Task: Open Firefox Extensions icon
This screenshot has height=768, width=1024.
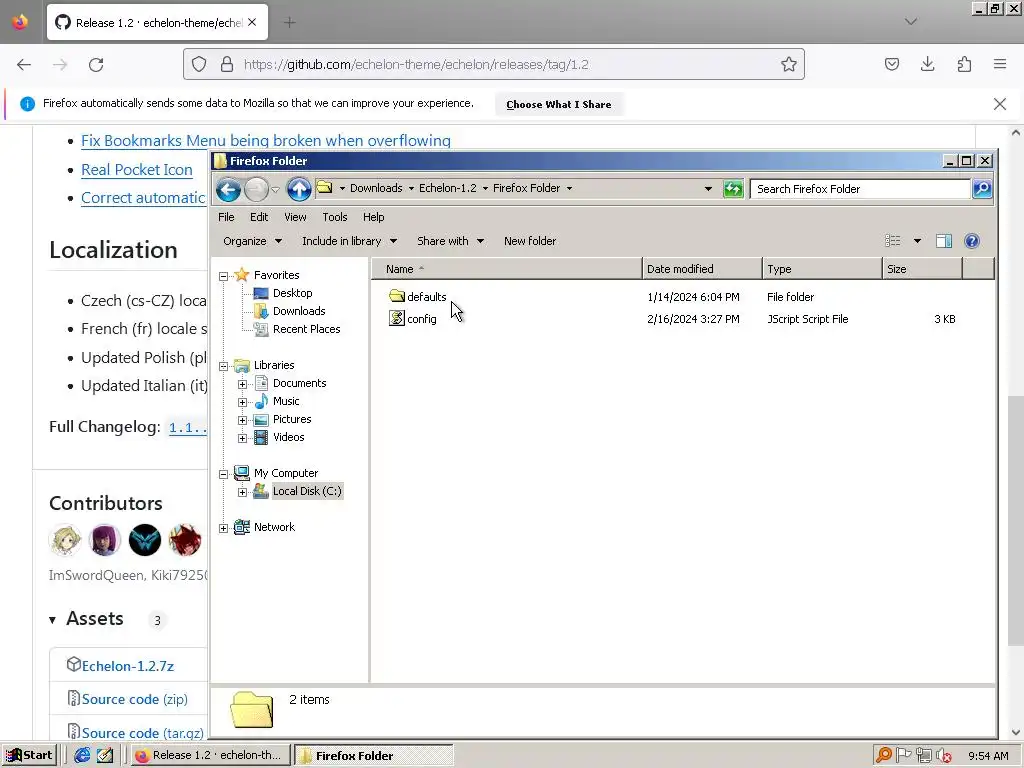Action: pos(964,64)
